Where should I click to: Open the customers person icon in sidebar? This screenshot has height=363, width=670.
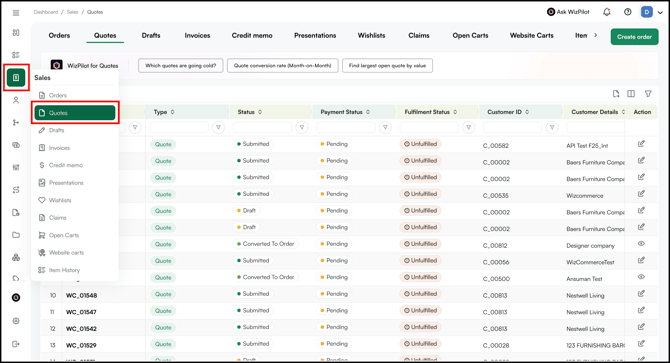pyautogui.click(x=16, y=100)
